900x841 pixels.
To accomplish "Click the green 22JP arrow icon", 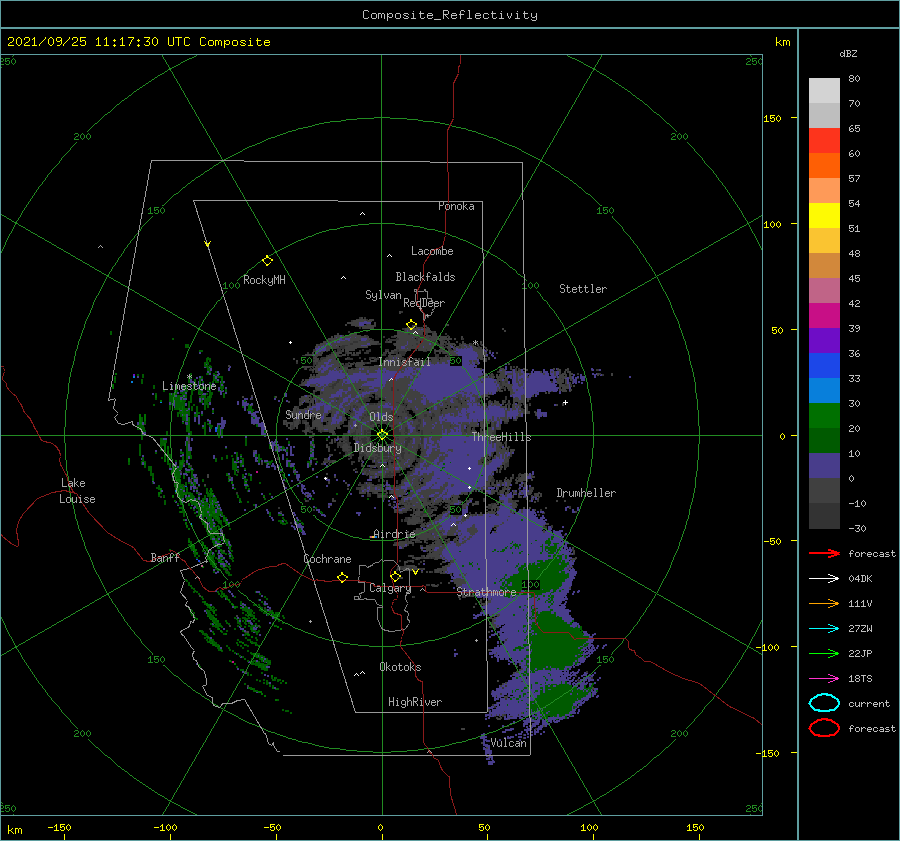I will (x=824, y=653).
